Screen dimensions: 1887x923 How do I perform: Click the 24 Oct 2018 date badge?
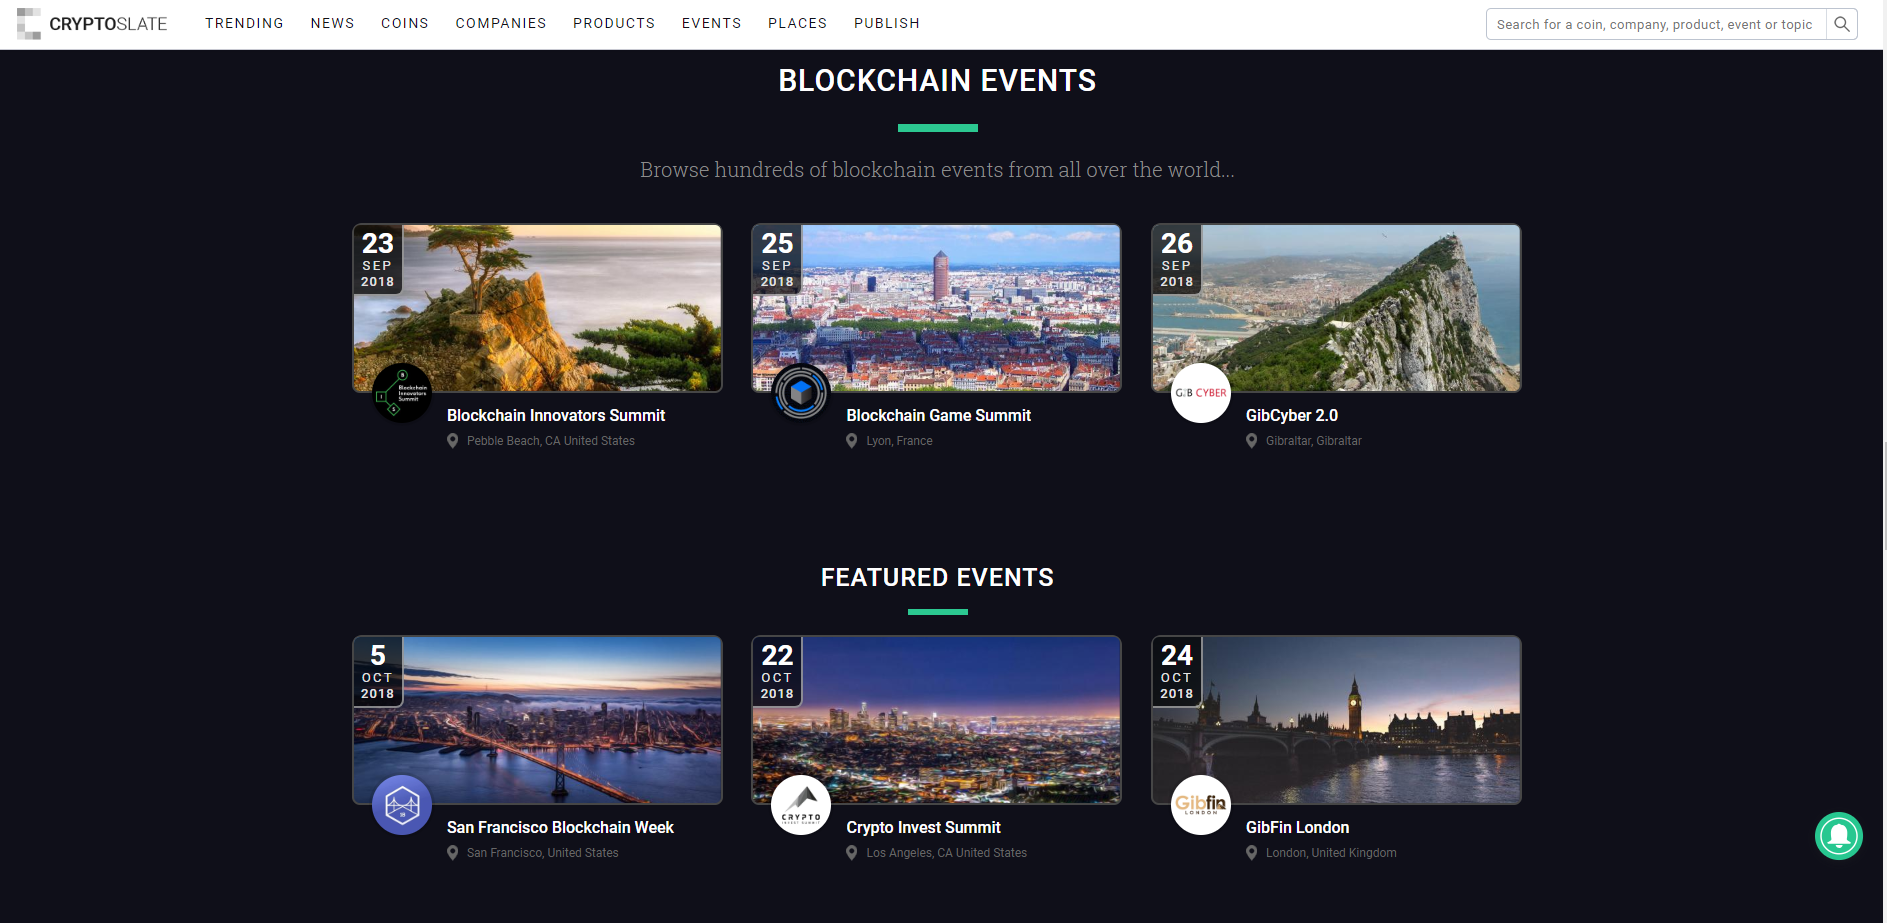click(x=1177, y=671)
